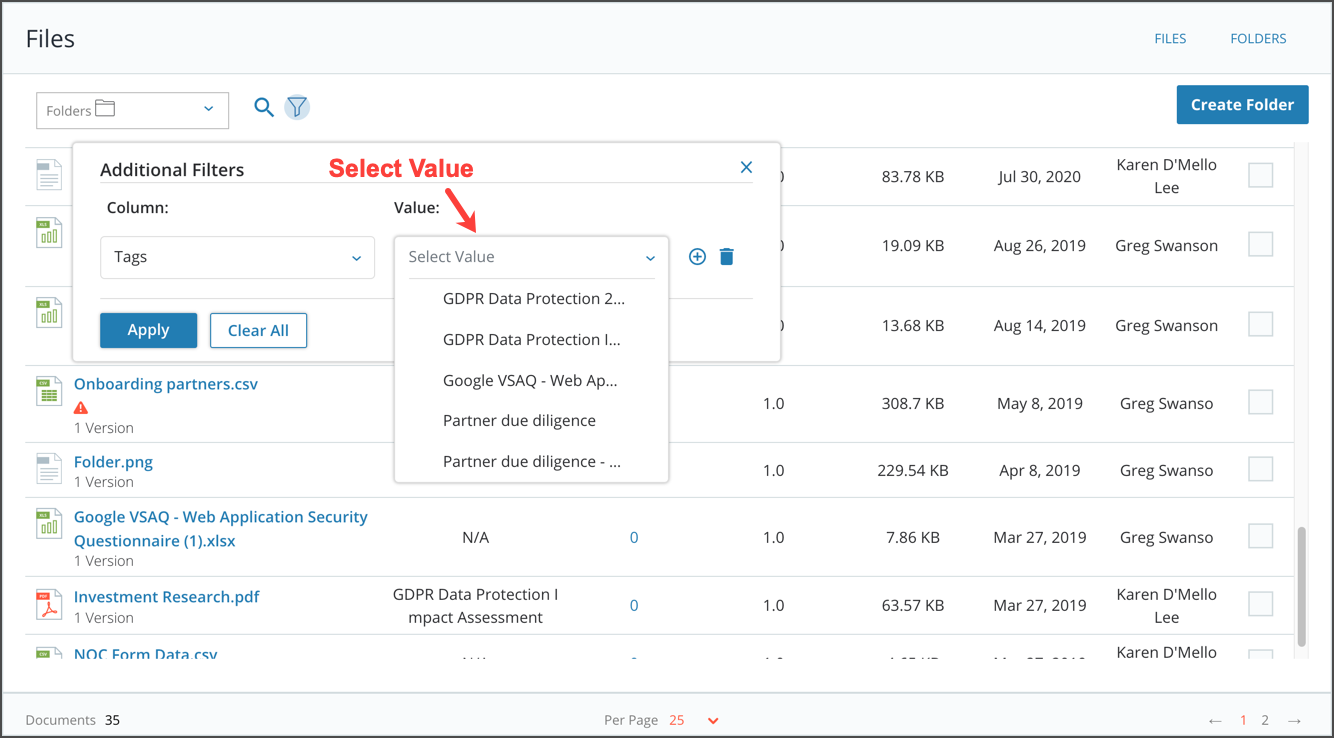Click the GDPR Data Protection Impact Assessment tag
1334x738 pixels.
coord(475,606)
